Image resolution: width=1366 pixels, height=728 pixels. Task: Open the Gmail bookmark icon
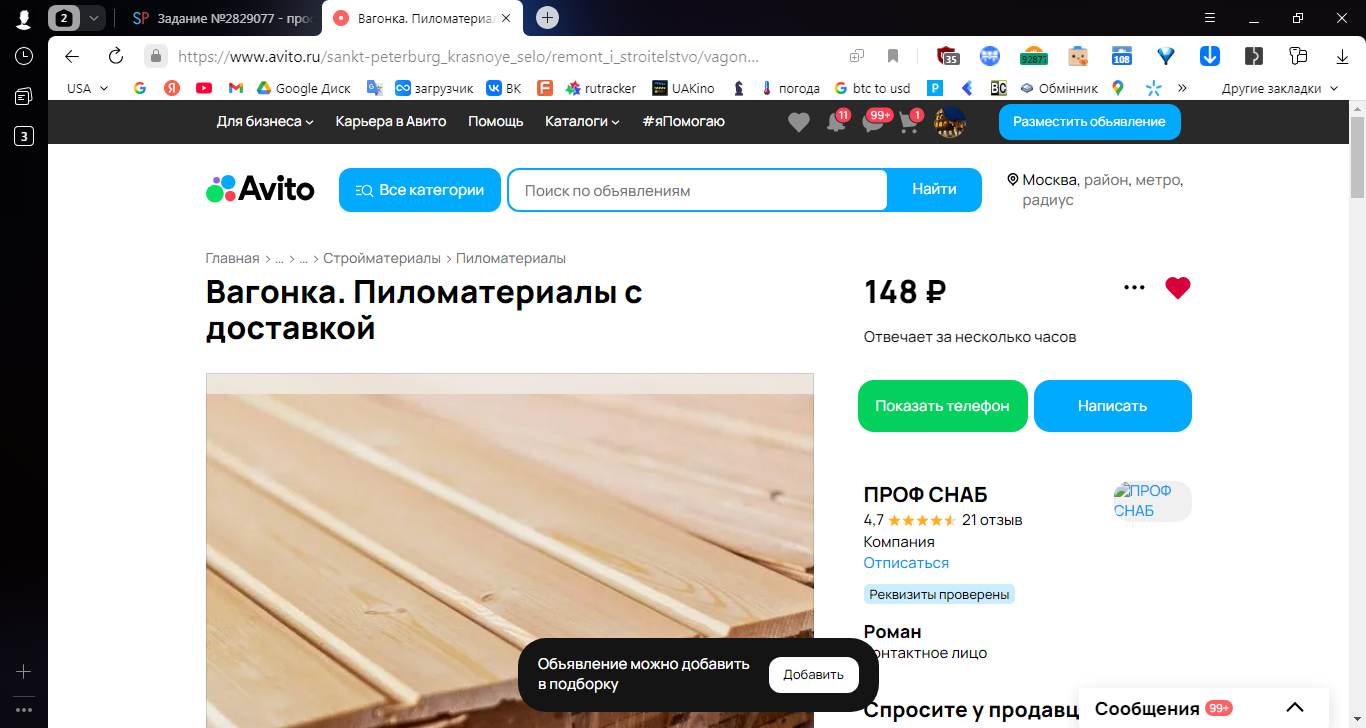tap(236, 88)
